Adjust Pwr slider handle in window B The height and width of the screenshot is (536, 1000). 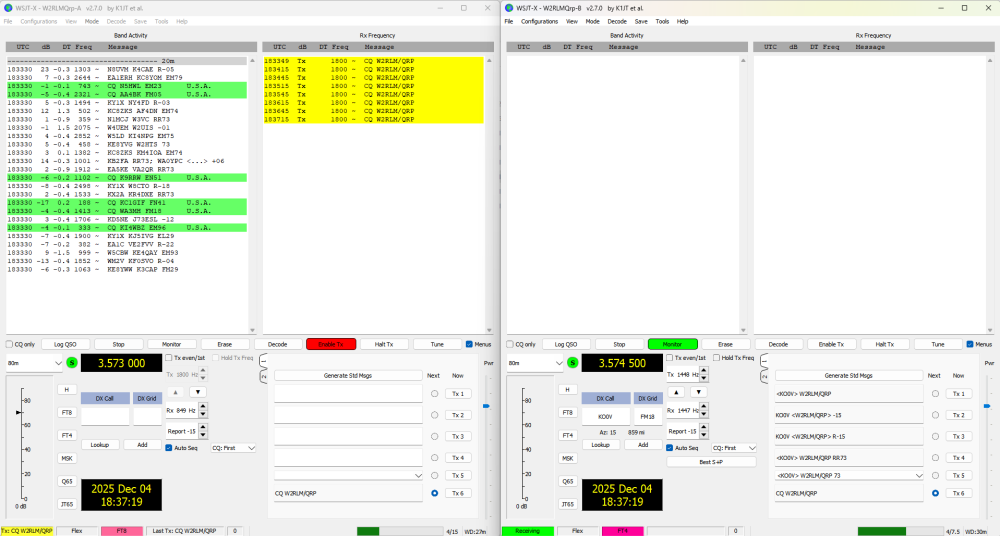pyautogui.click(x=987, y=406)
